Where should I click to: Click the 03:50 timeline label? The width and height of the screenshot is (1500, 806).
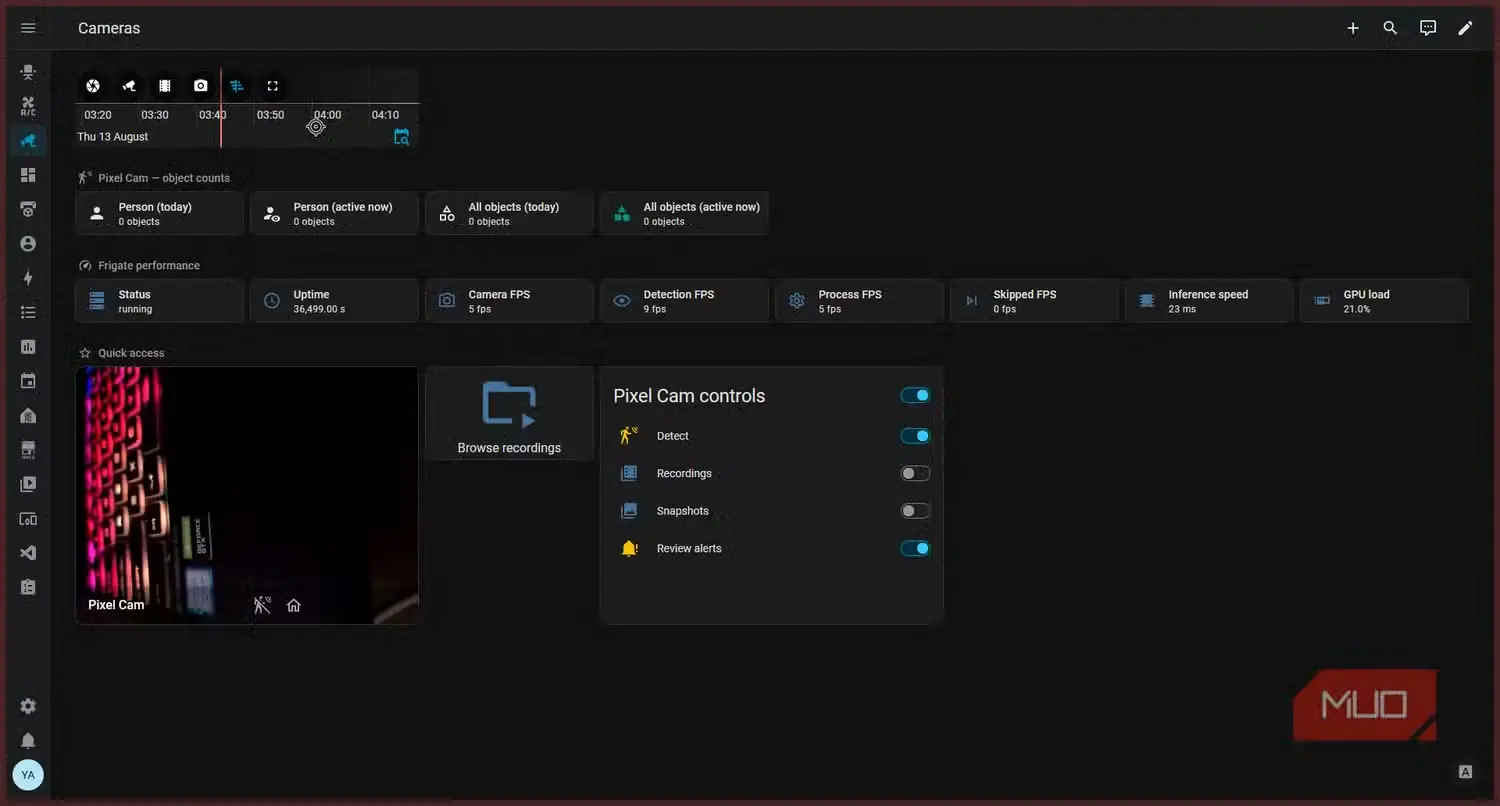tap(270, 115)
